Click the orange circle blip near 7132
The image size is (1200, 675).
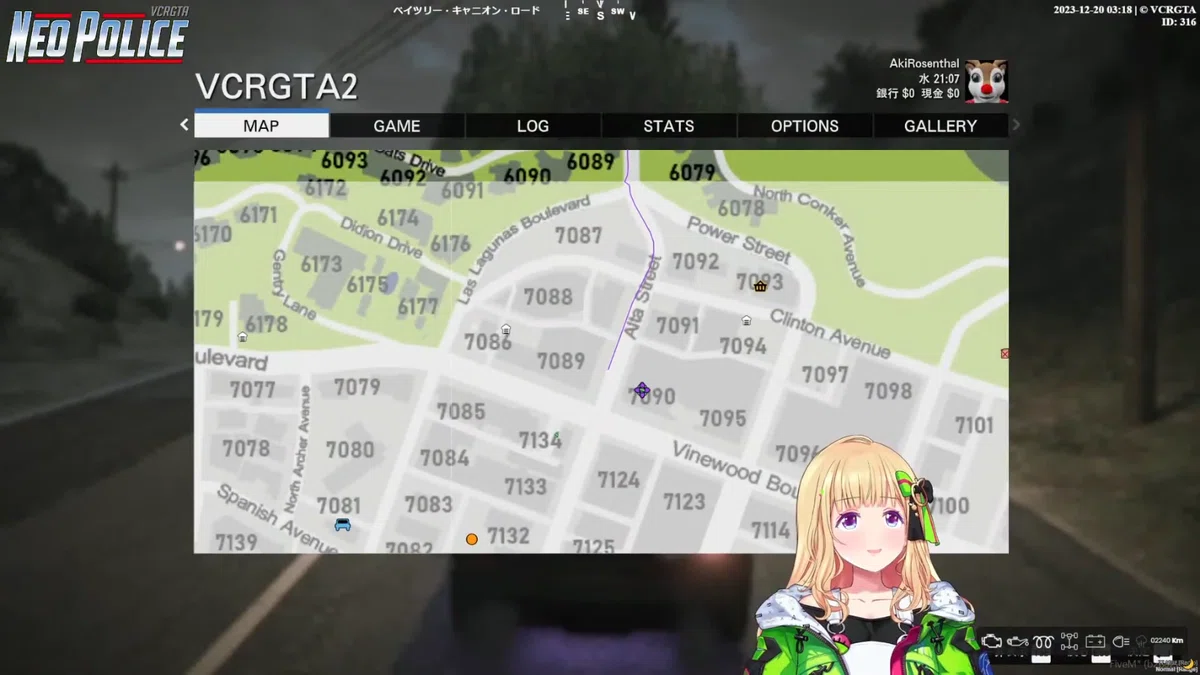(x=472, y=539)
